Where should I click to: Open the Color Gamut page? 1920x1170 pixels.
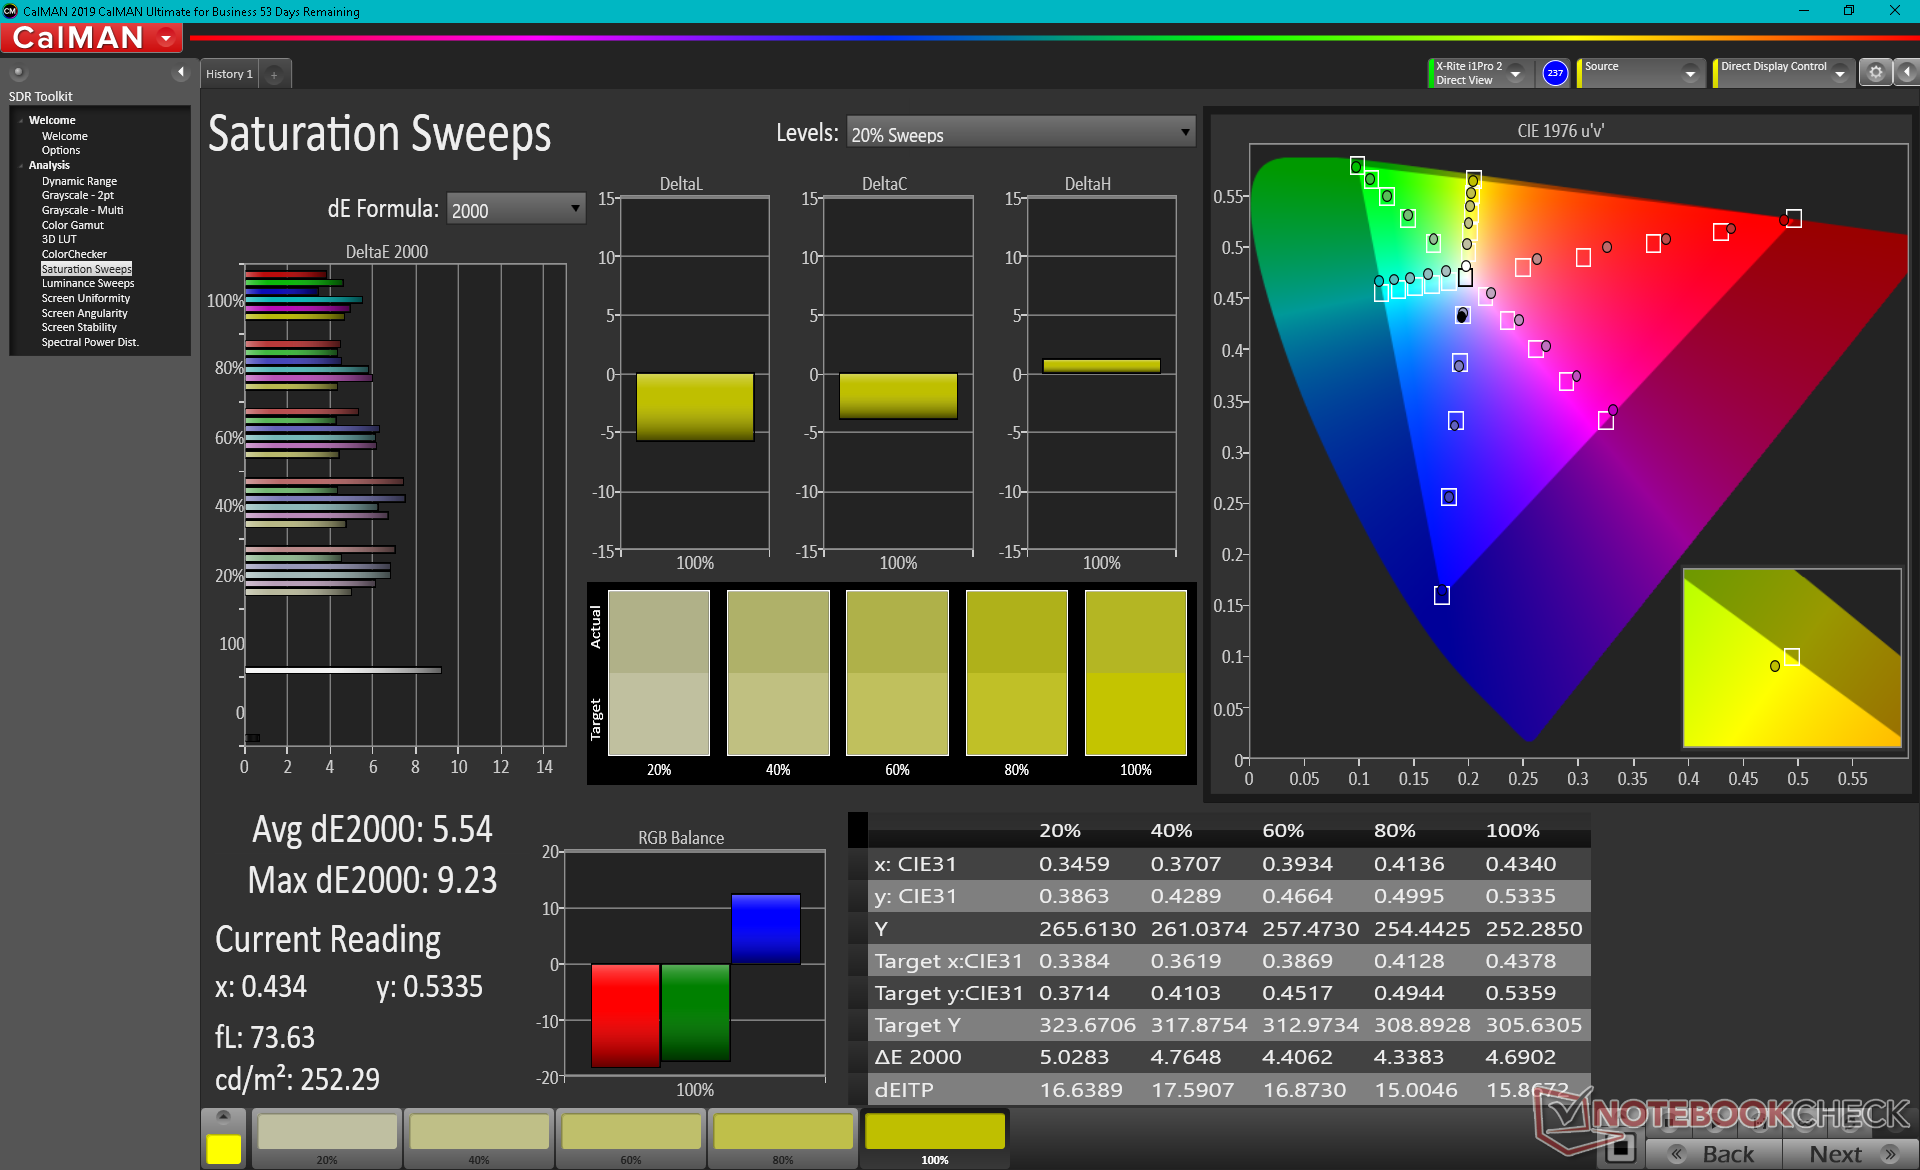pos(72,225)
